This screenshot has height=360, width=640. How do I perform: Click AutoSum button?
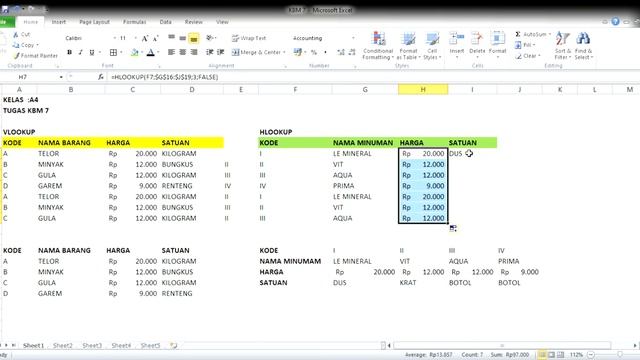(532, 34)
